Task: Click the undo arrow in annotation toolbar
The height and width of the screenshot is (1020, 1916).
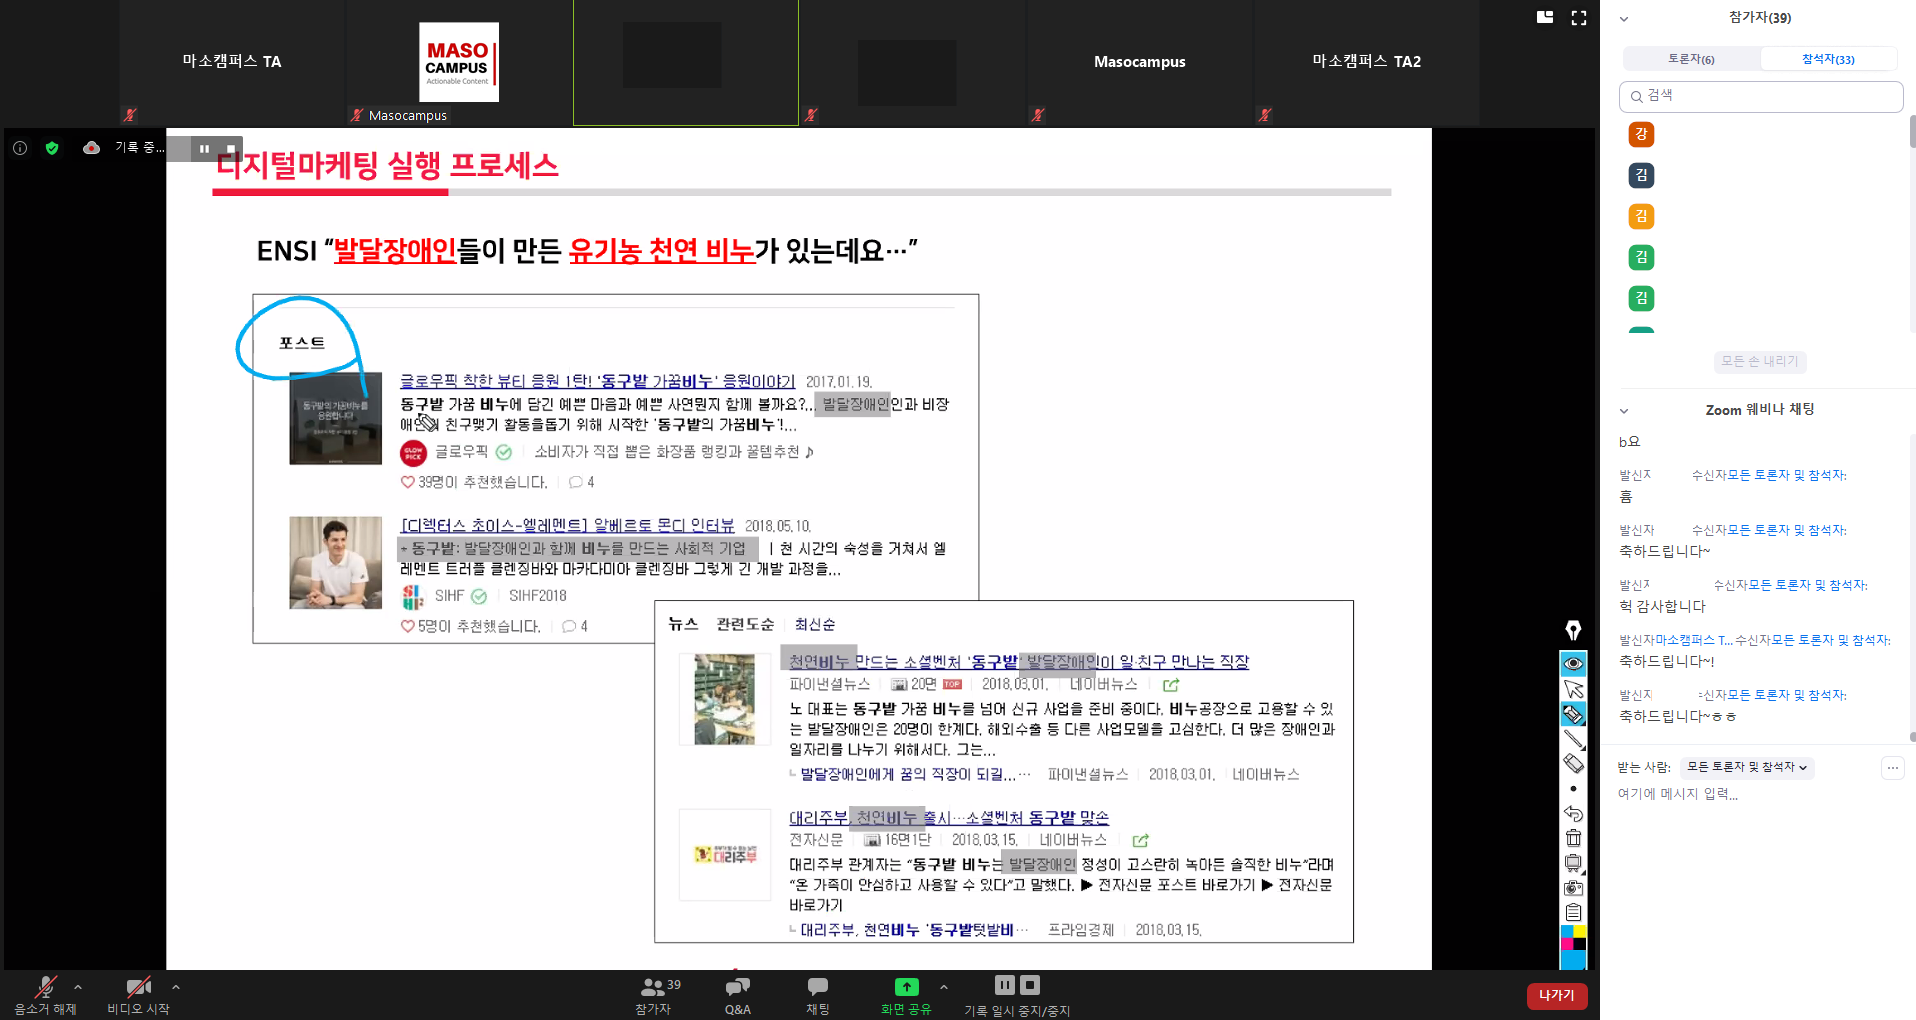Action: tap(1573, 814)
